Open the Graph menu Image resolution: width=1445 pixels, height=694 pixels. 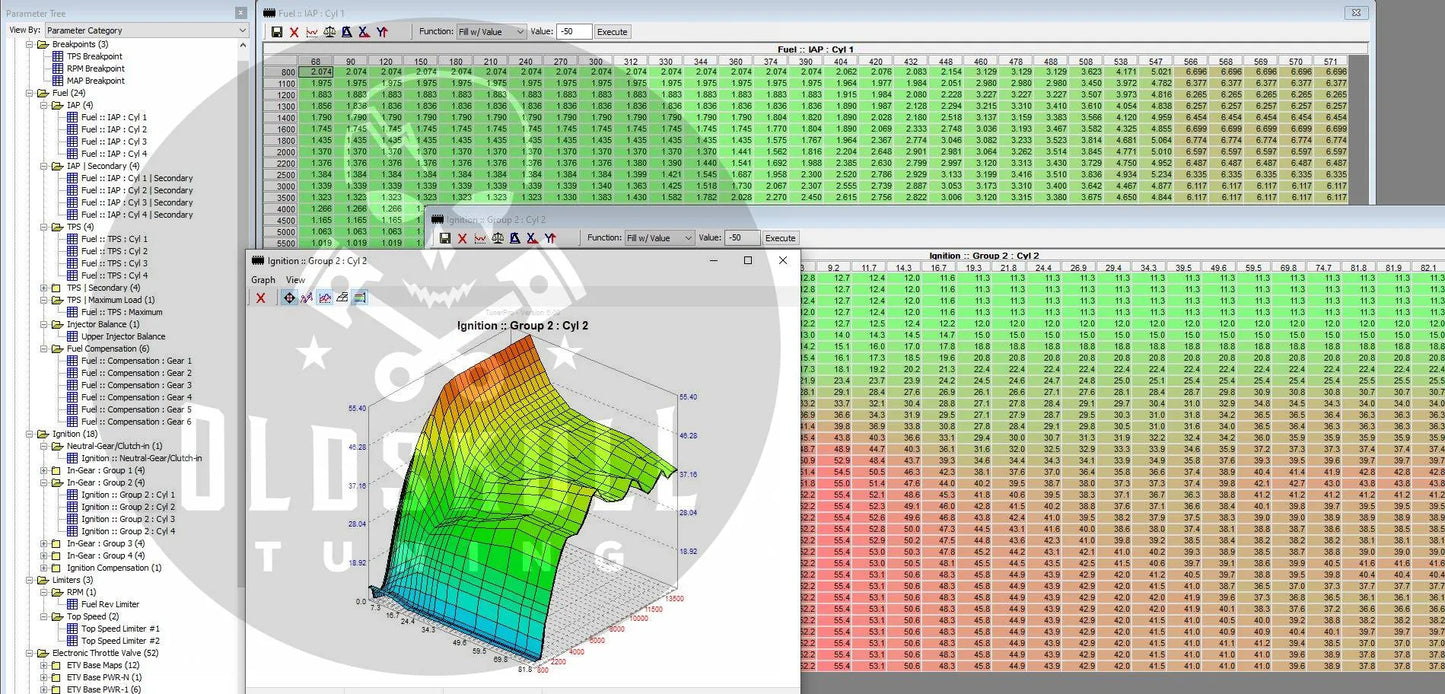(263, 280)
